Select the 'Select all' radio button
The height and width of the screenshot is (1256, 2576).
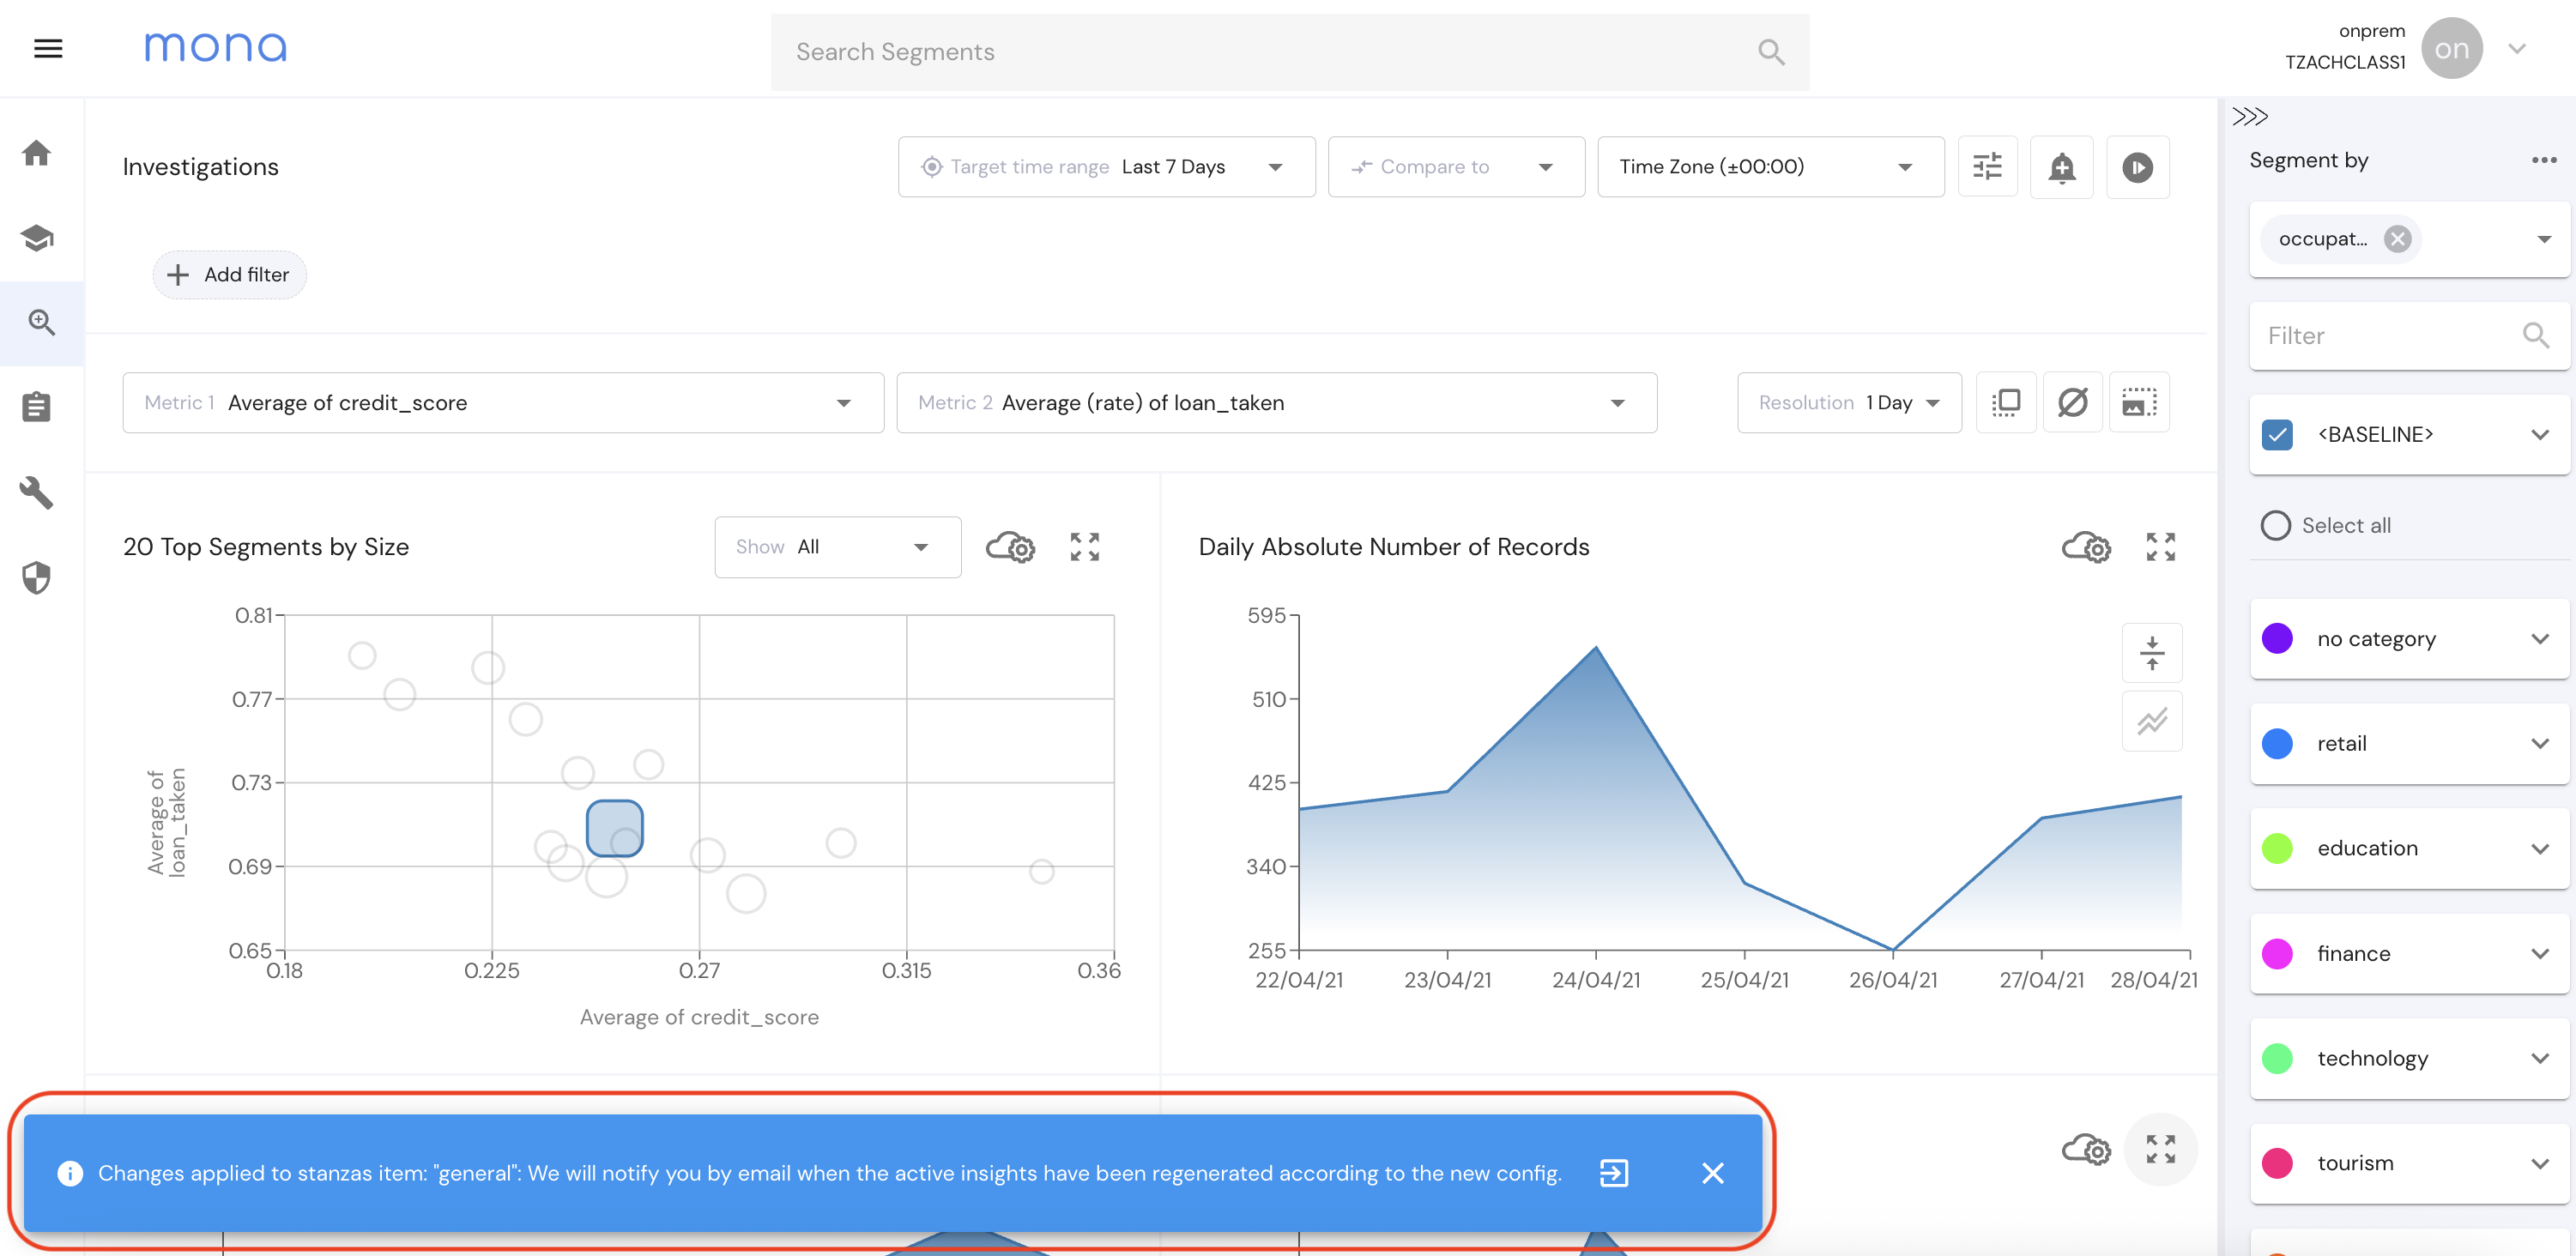click(2275, 525)
